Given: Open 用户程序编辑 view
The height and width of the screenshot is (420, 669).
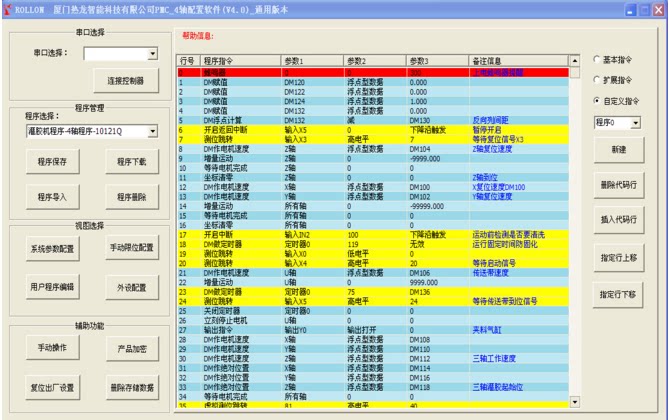Looking at the screenshot, I should pyautogui.click(x=52, y=286).
